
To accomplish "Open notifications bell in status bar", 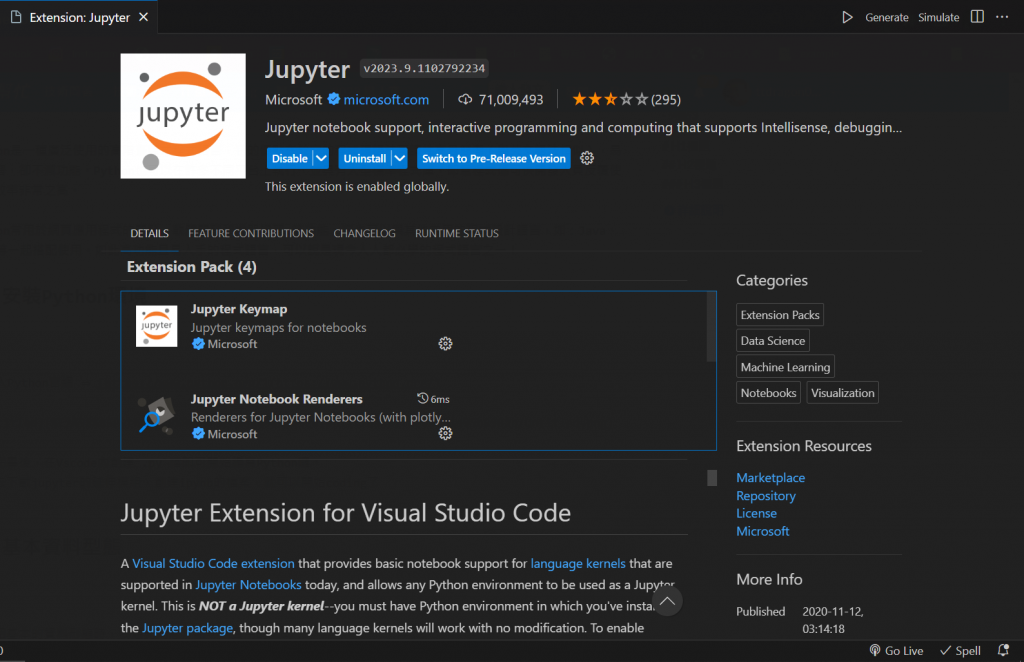I will click(x=1003, y=650).
